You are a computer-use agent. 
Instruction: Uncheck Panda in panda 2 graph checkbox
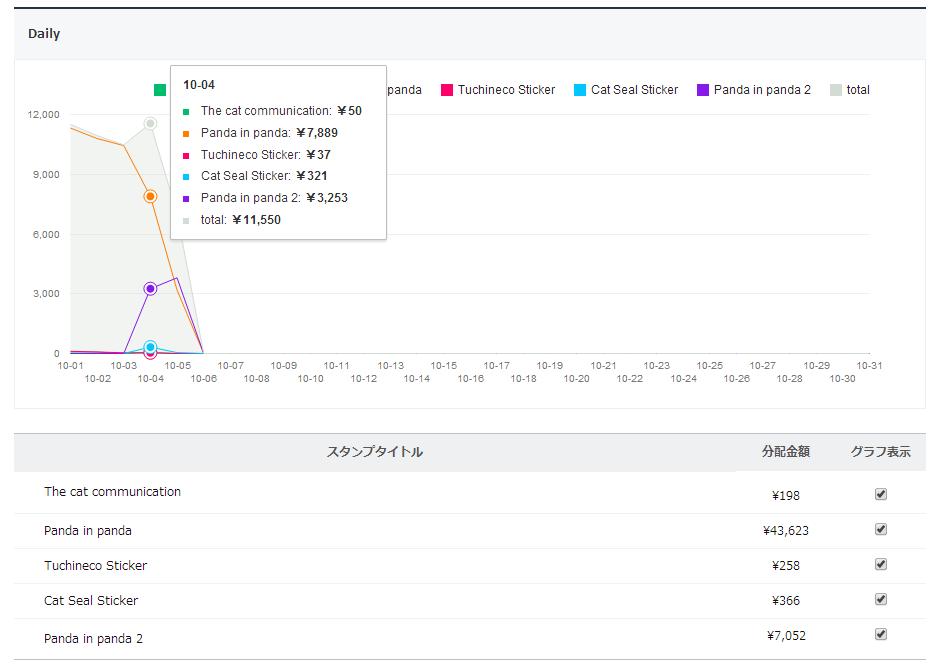tap(881, 634)
